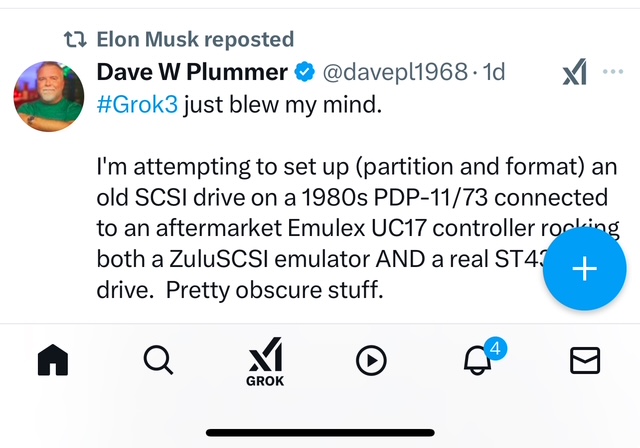Open the post's three-dot more menu
The height and width of the screenshot is (448, 640).
(613, 72)
